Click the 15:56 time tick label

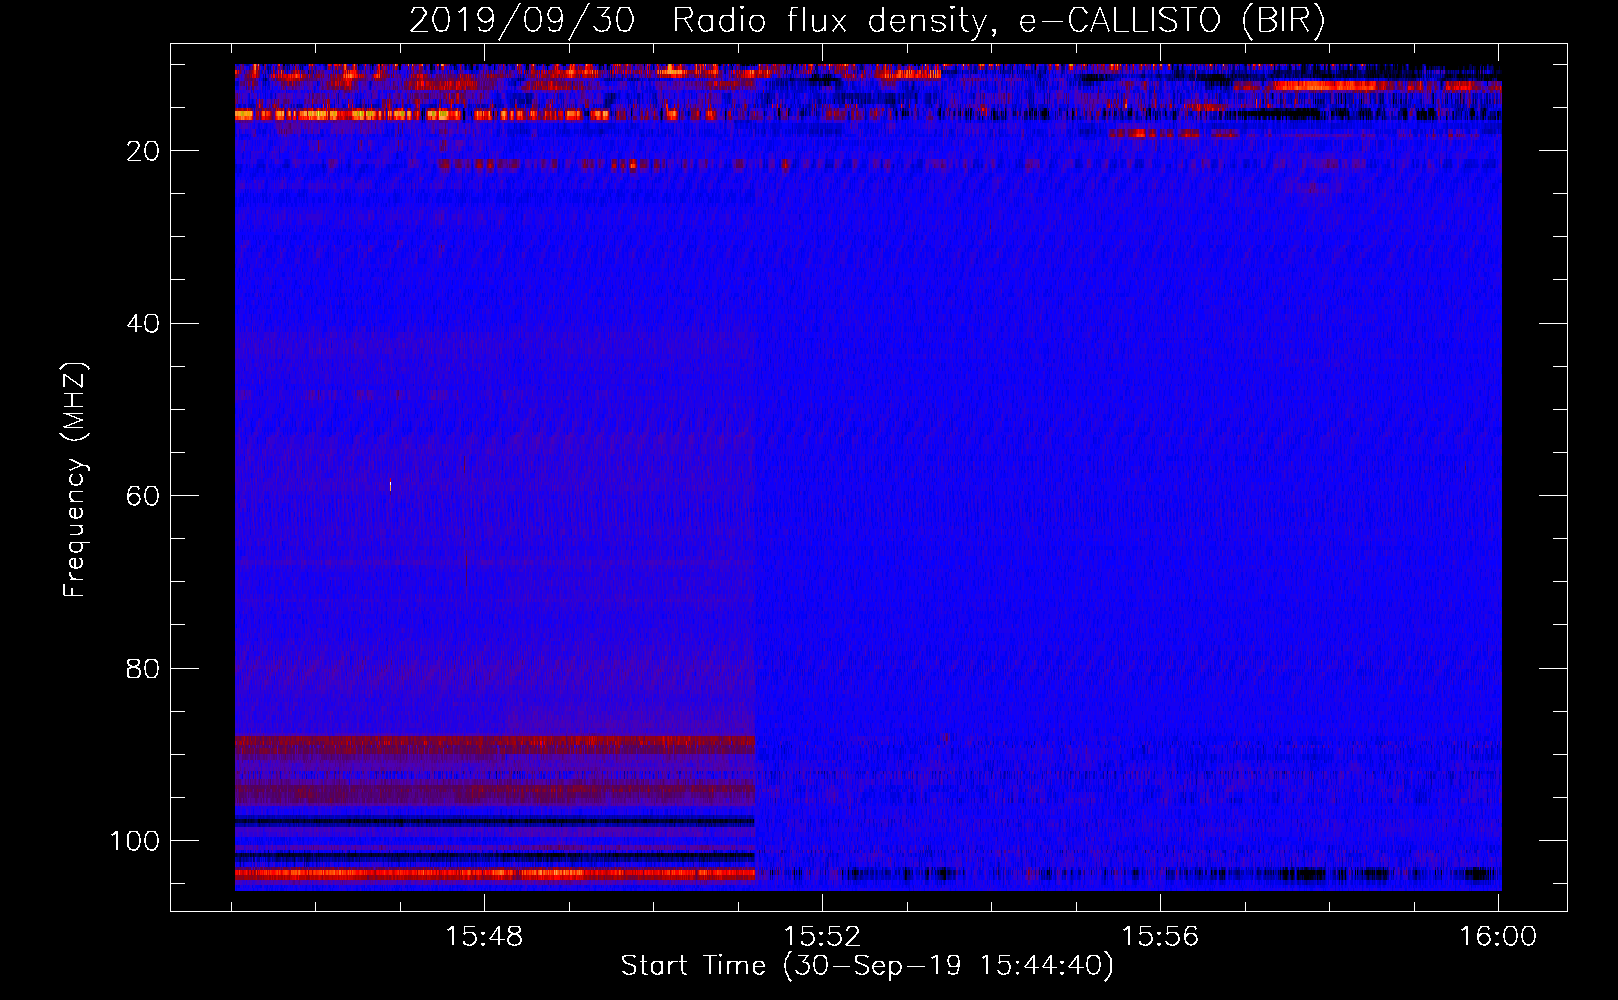(1160, 937)
